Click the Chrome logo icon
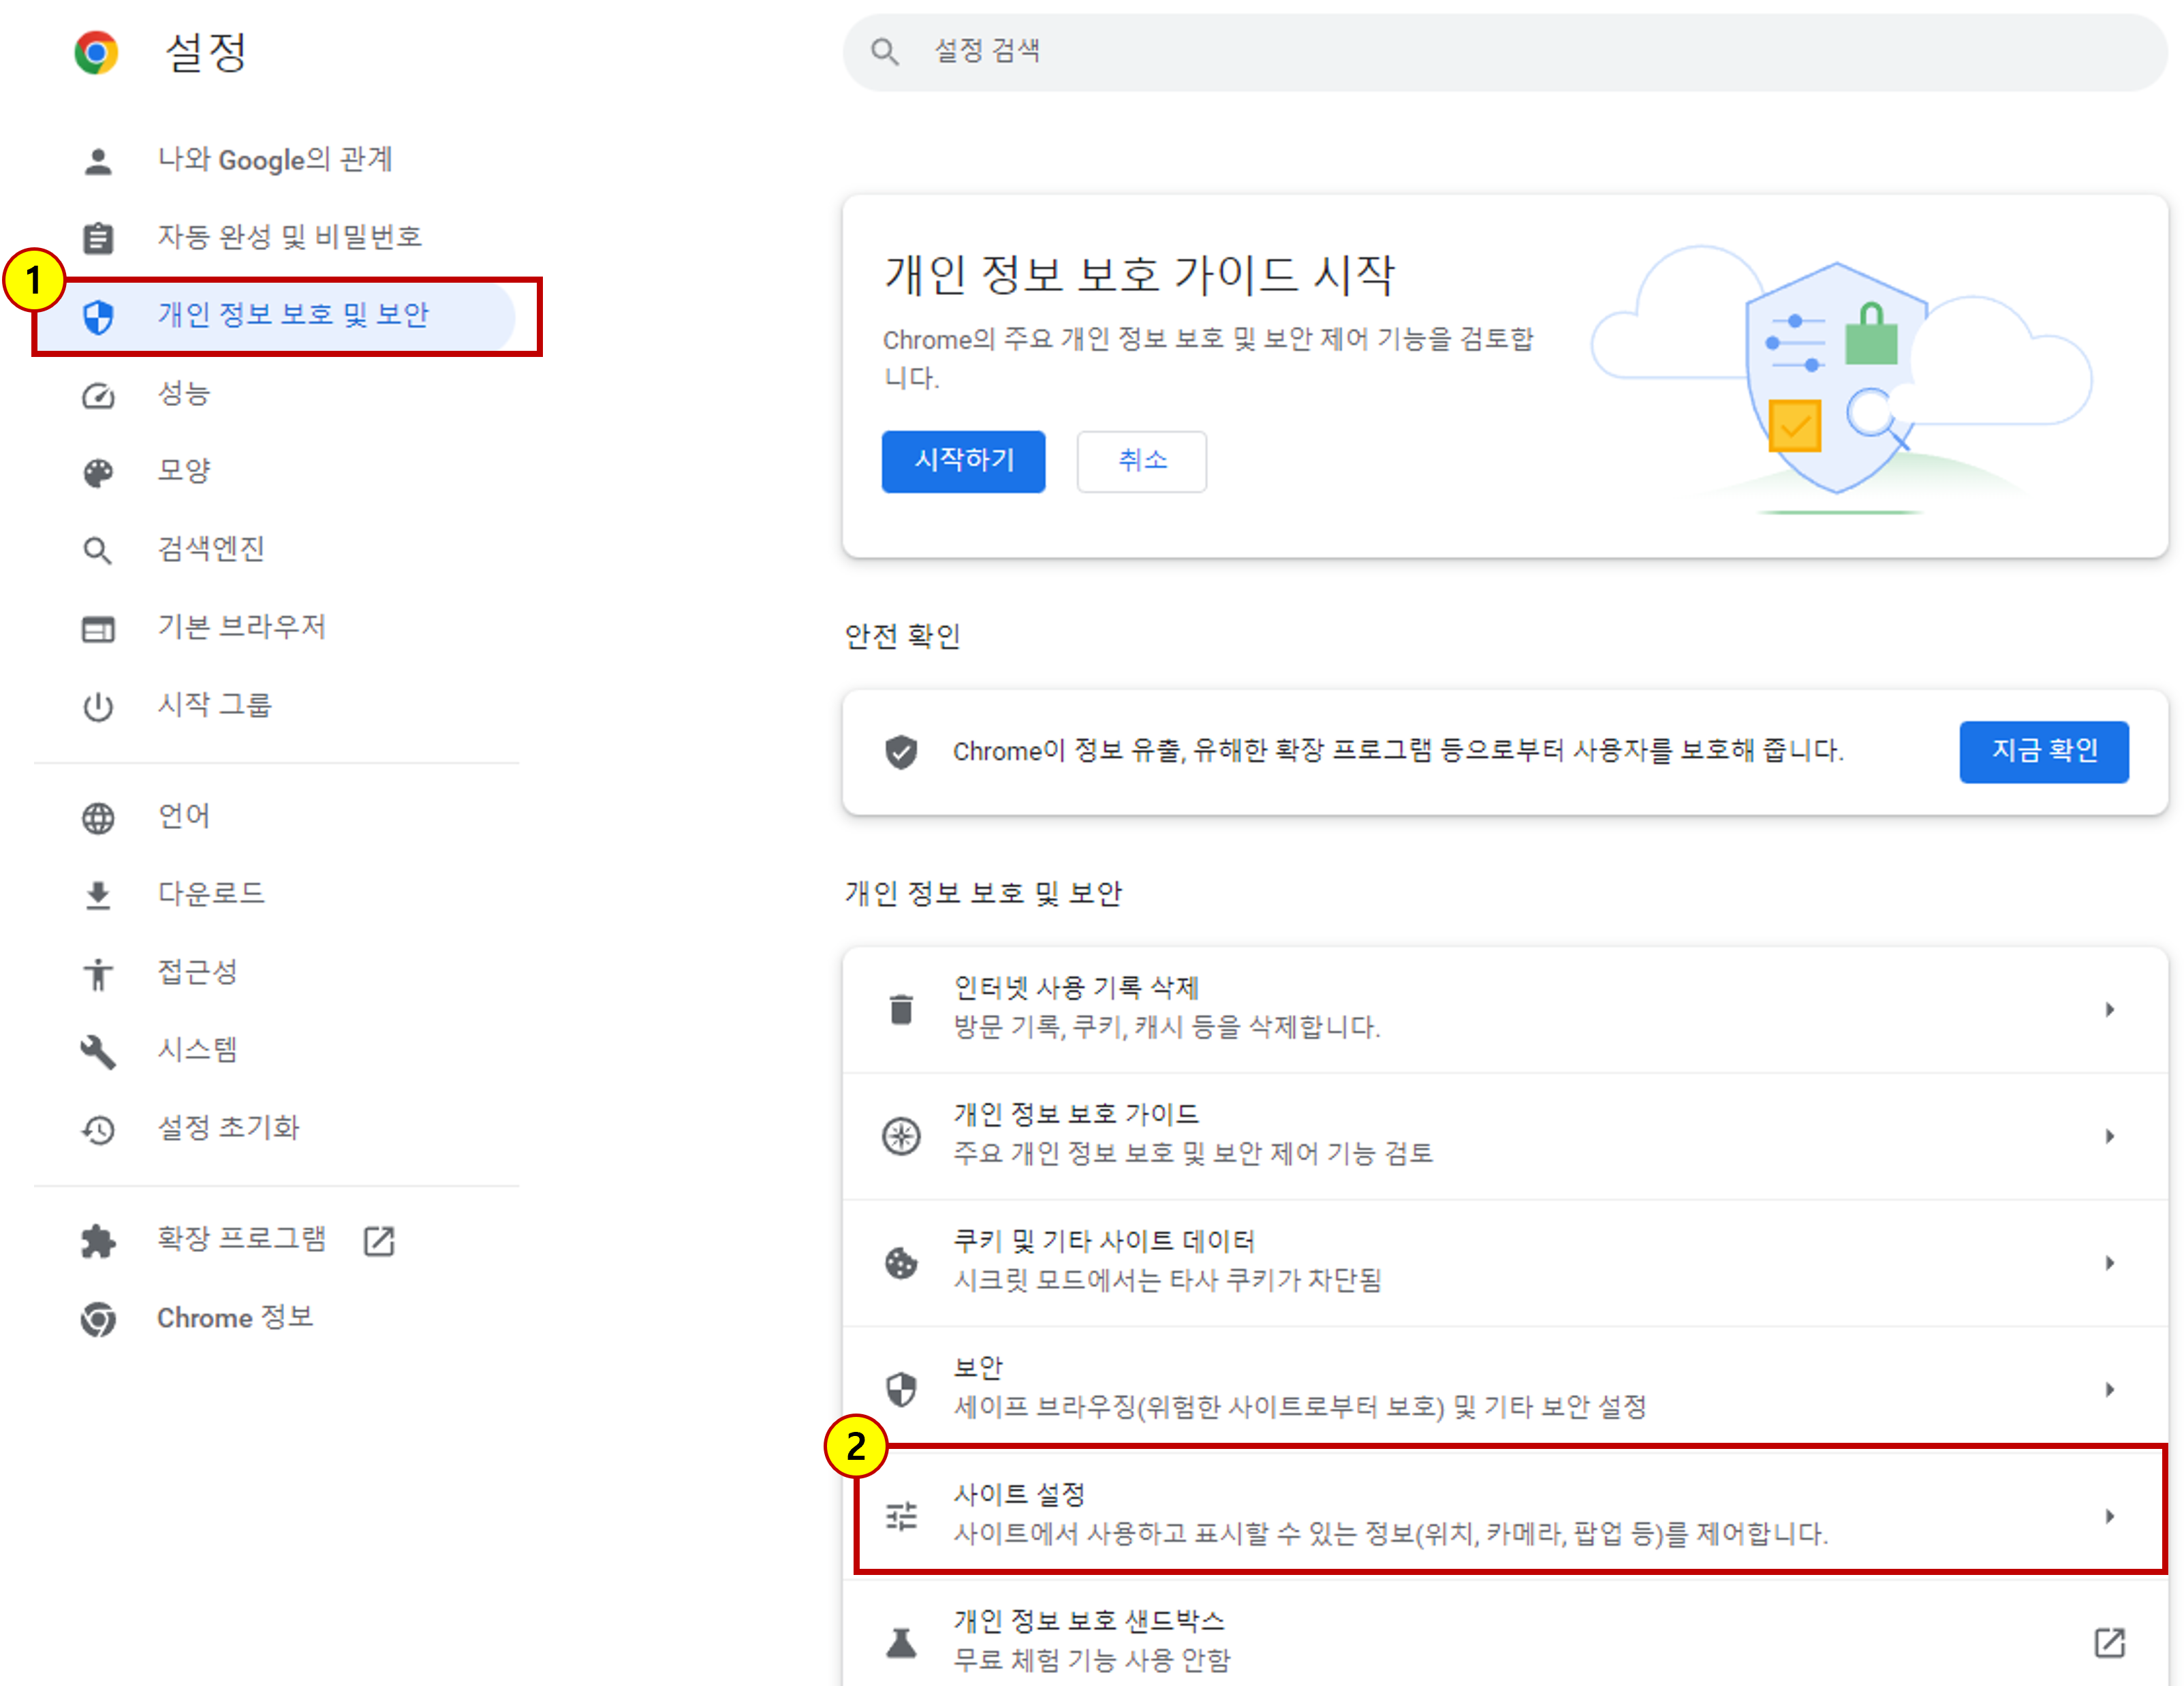The height and width of the screenshot is (1686, 2184). [x=96, y=52]
